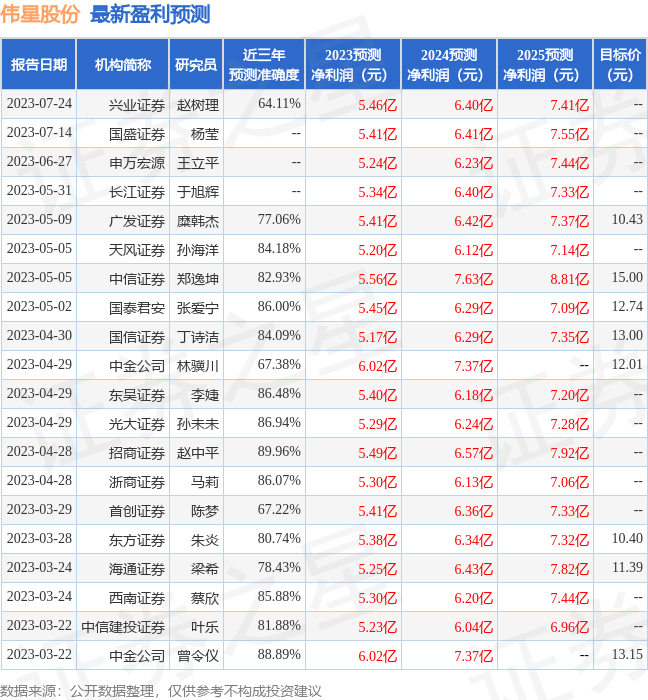Click 东方证券 institution name

coord(137,541)
